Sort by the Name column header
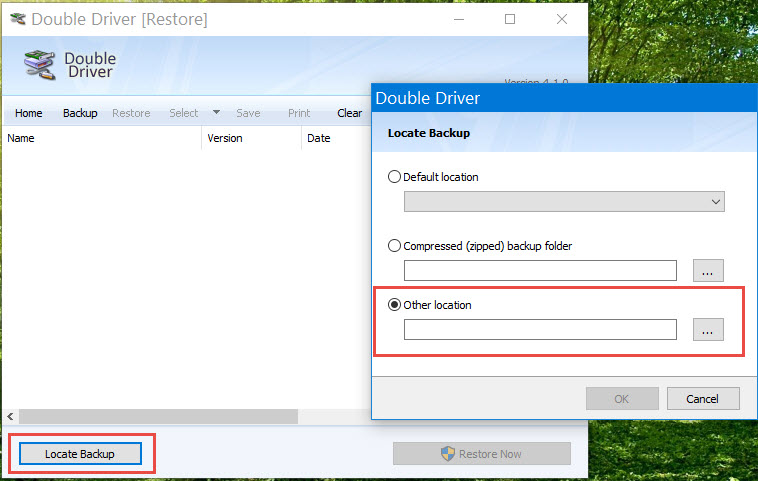Screen dimensions: 758x481 tap(102, 138)
